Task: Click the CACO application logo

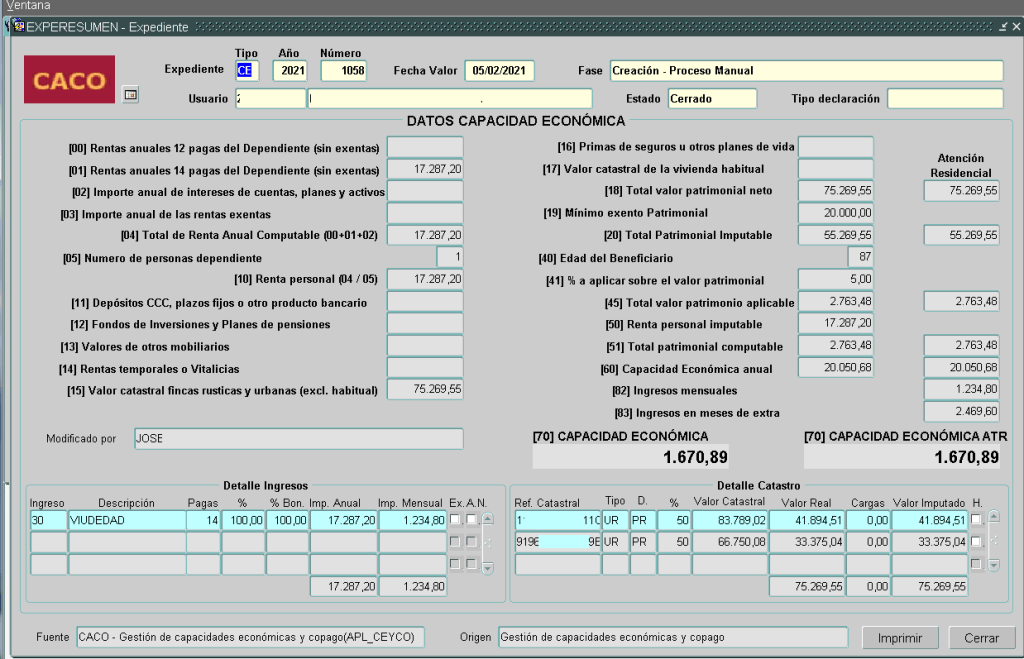Action: tap(69, 80)
